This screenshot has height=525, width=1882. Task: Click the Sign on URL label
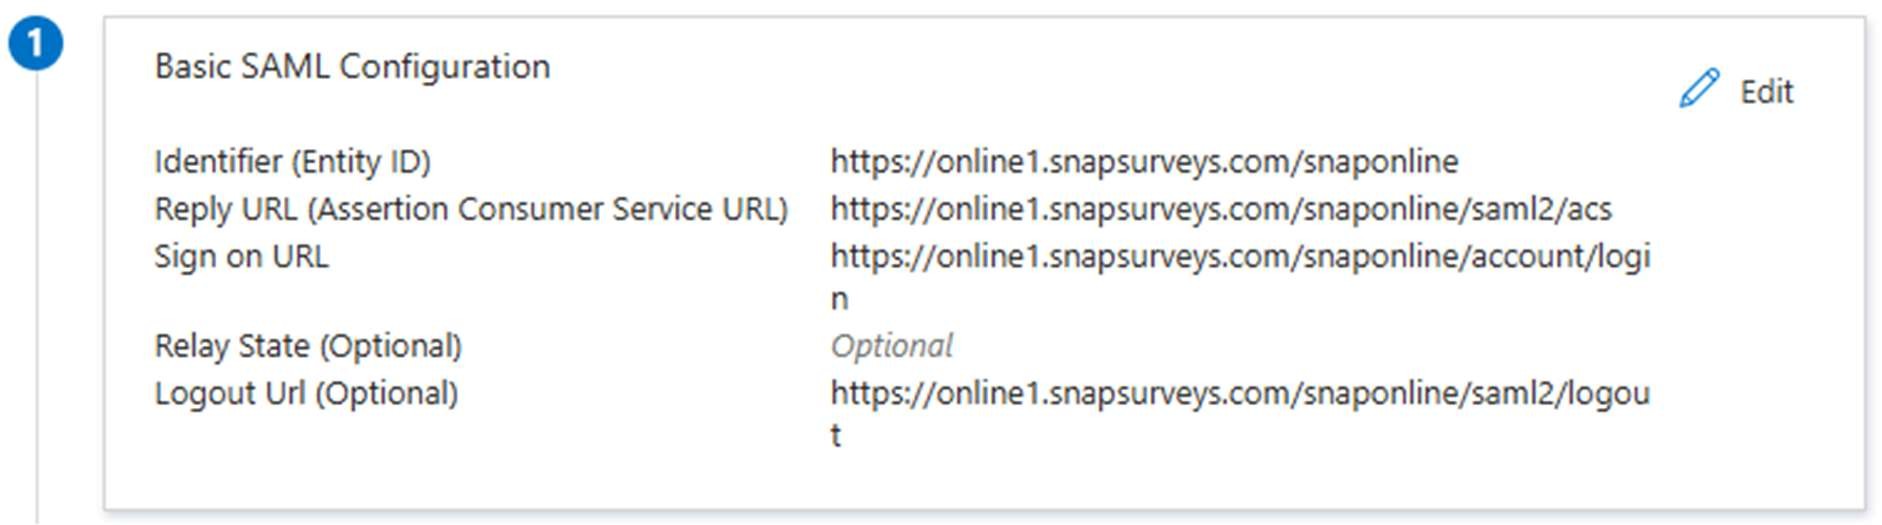pos(241,257)
